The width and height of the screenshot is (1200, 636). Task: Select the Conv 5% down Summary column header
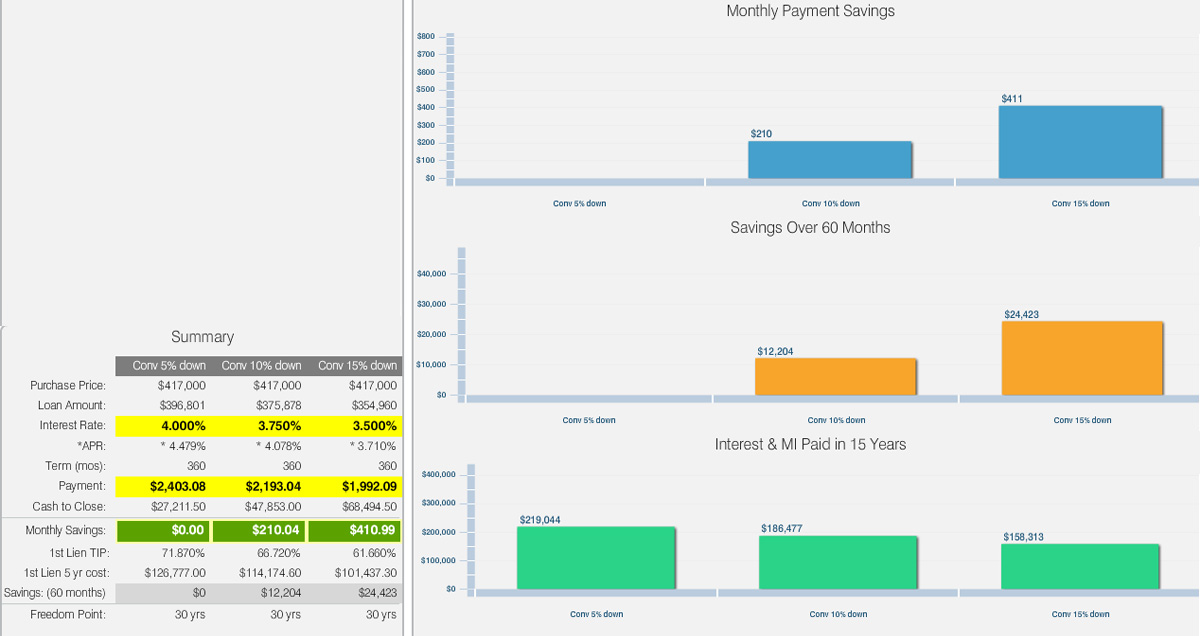pos(169,366)
